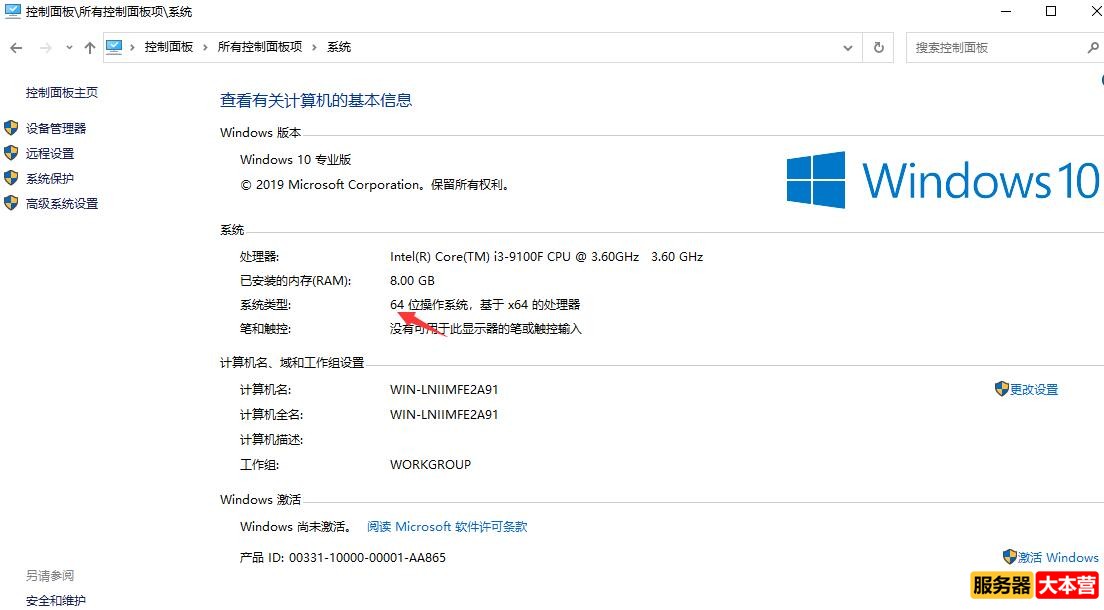Click the Windows 尚未激活 status text

coord(296,527)
